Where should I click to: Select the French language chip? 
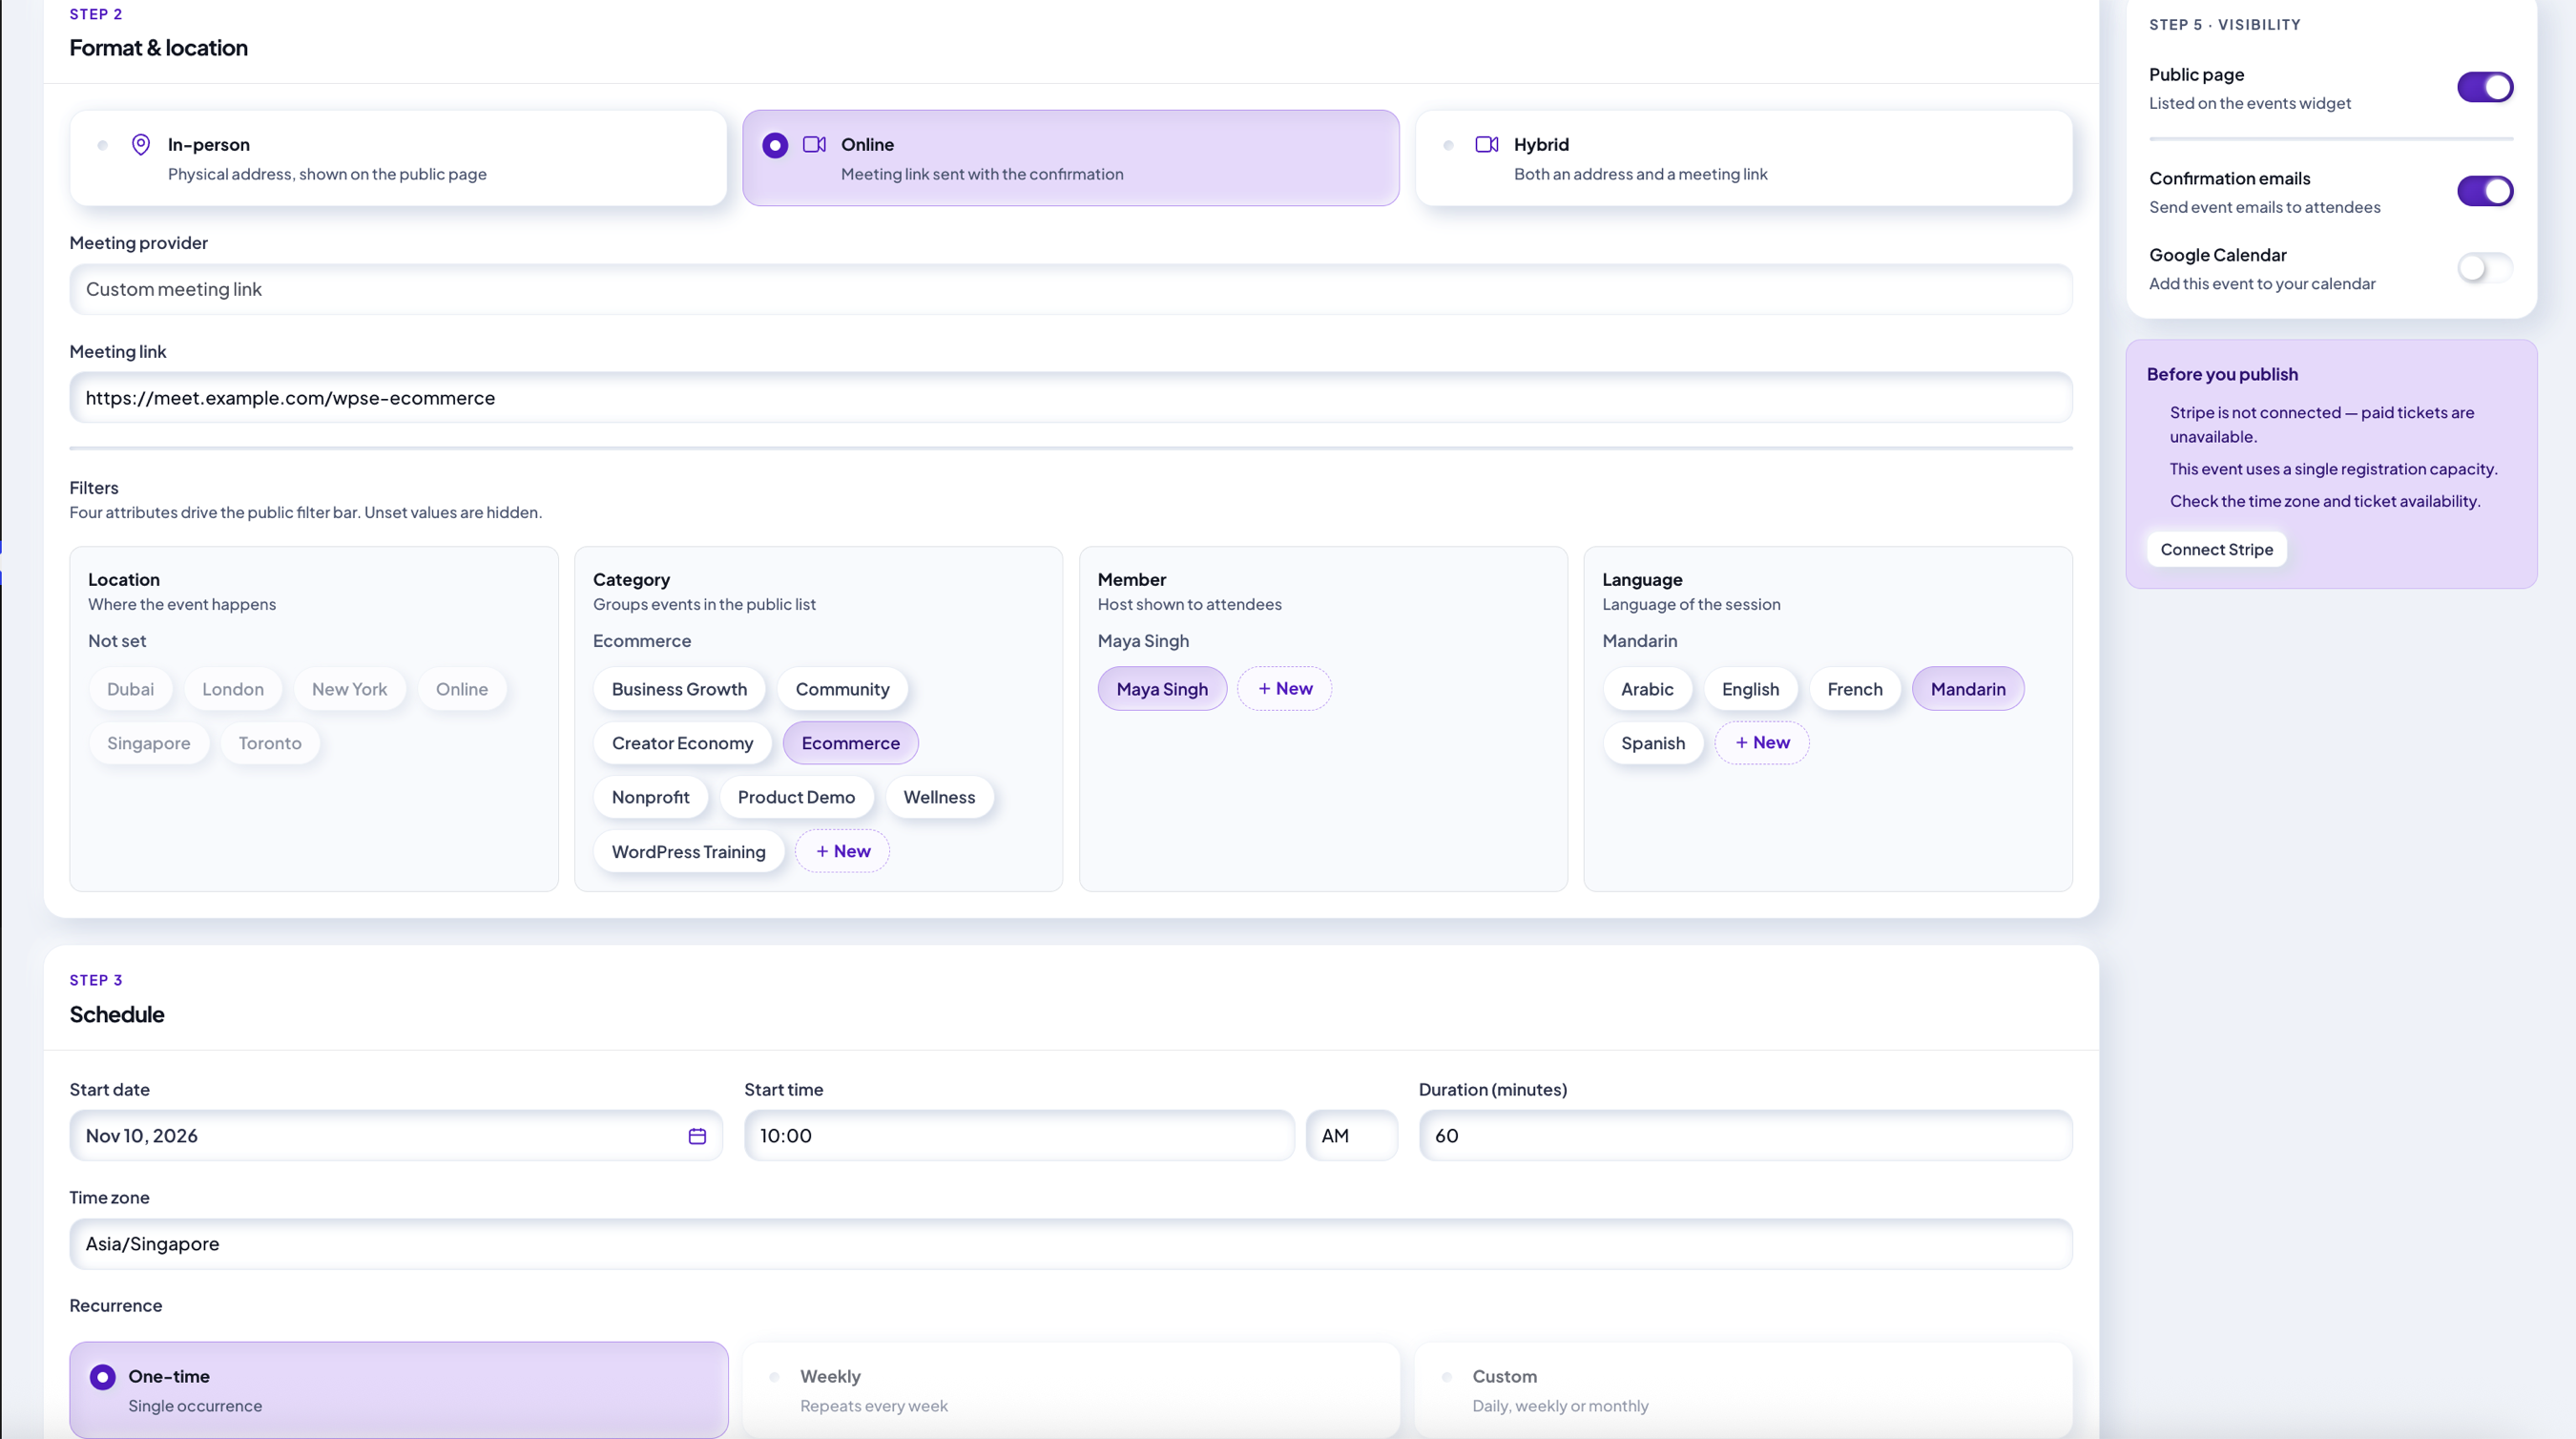point(1855,689)
